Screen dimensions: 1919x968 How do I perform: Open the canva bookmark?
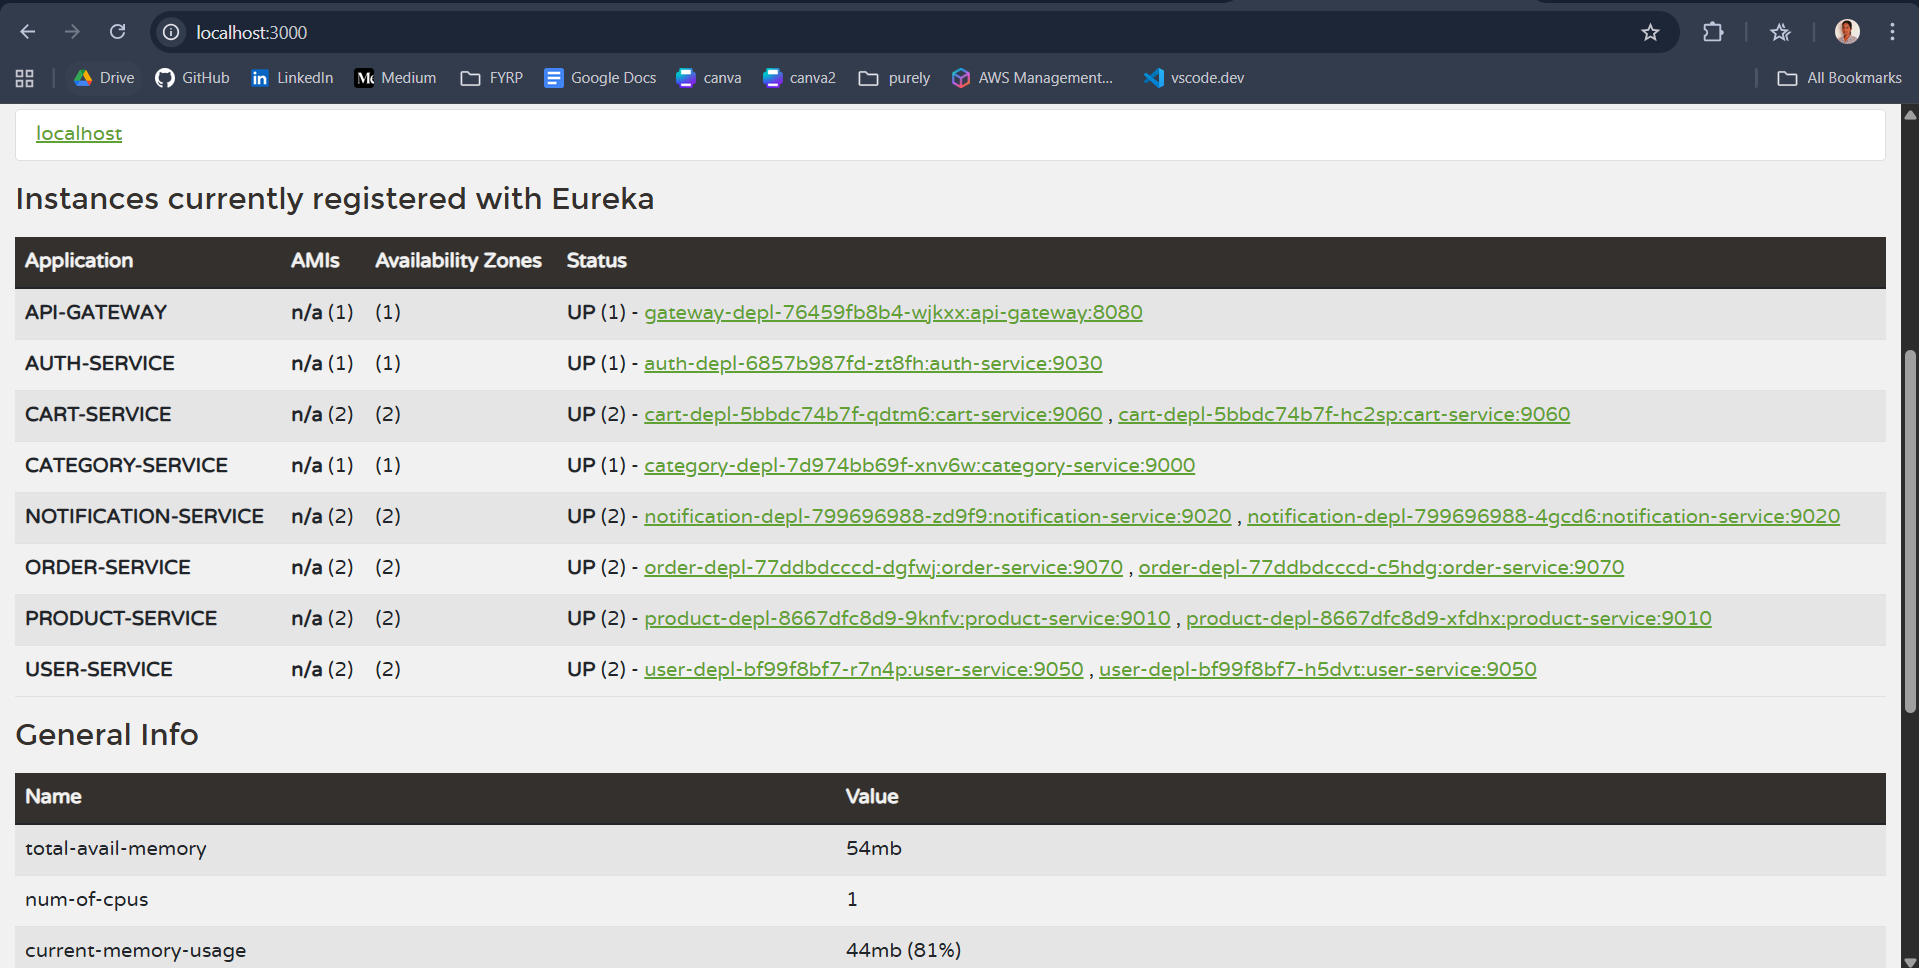coord(709,78)
